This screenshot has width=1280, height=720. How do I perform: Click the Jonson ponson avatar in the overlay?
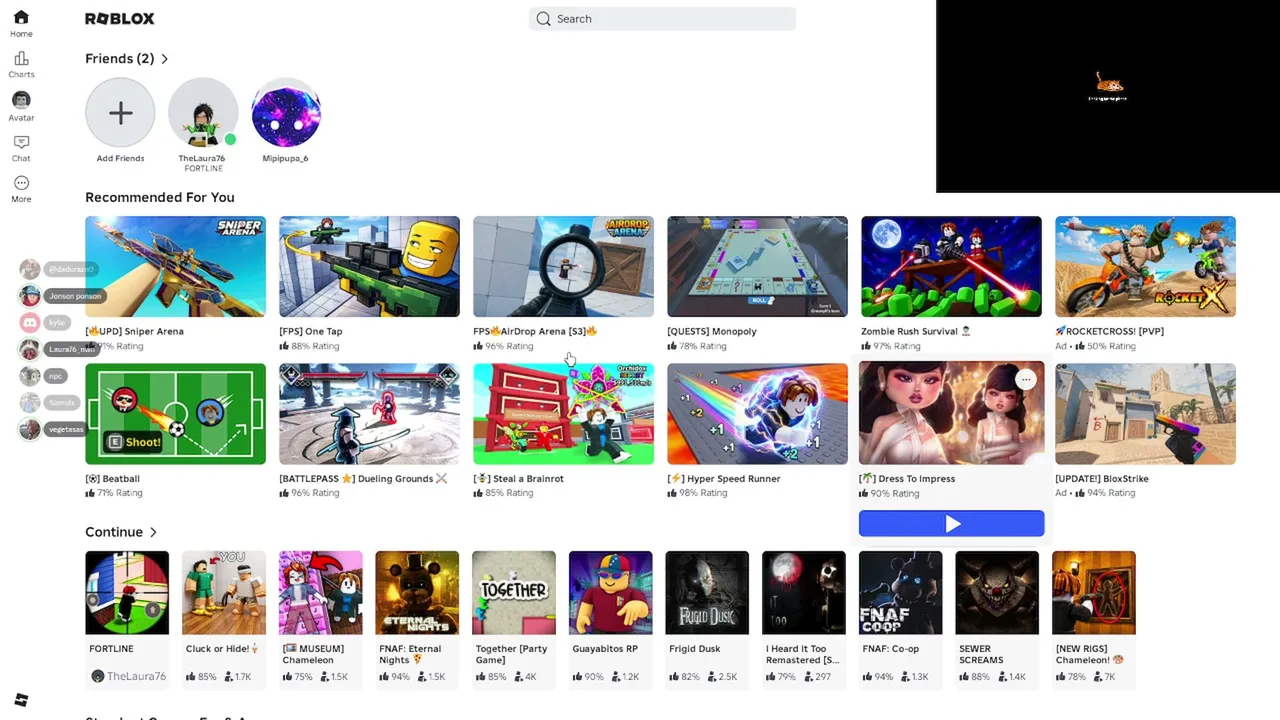[30, 296]
